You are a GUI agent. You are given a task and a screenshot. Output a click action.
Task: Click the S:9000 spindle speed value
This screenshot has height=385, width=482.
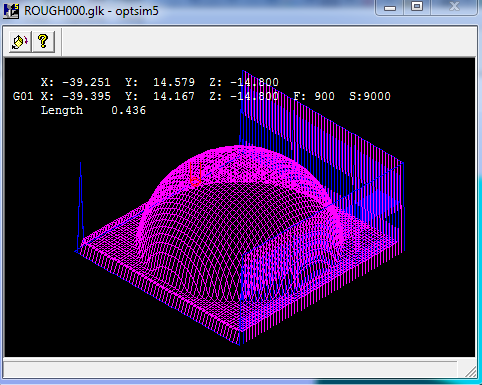(x=370, y=96)
